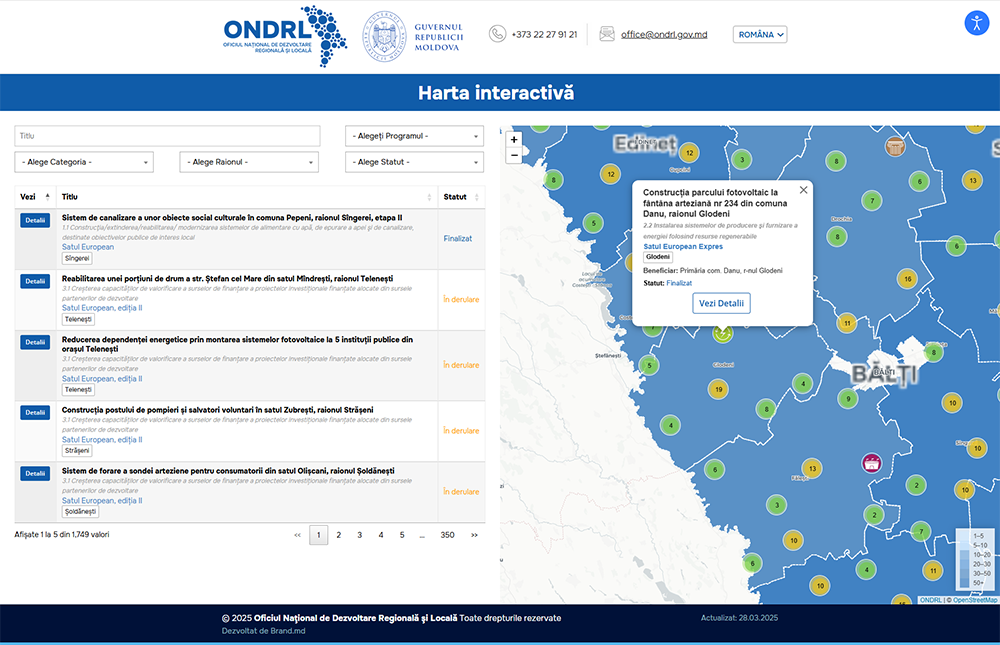Open the Alege Raionul dropdown
The image size is (1000, 645).
(x=249, y=162)
